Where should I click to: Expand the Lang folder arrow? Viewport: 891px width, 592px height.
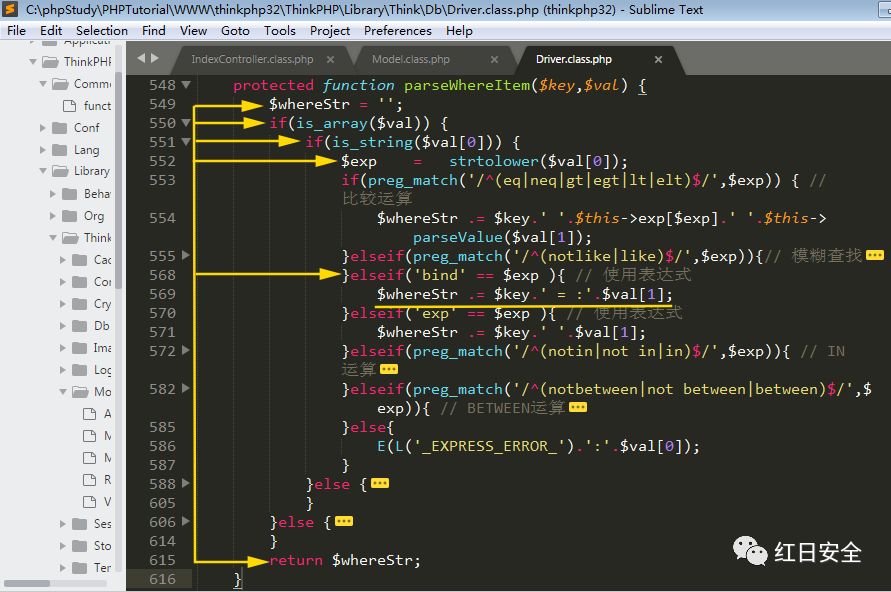coord(43,150)
